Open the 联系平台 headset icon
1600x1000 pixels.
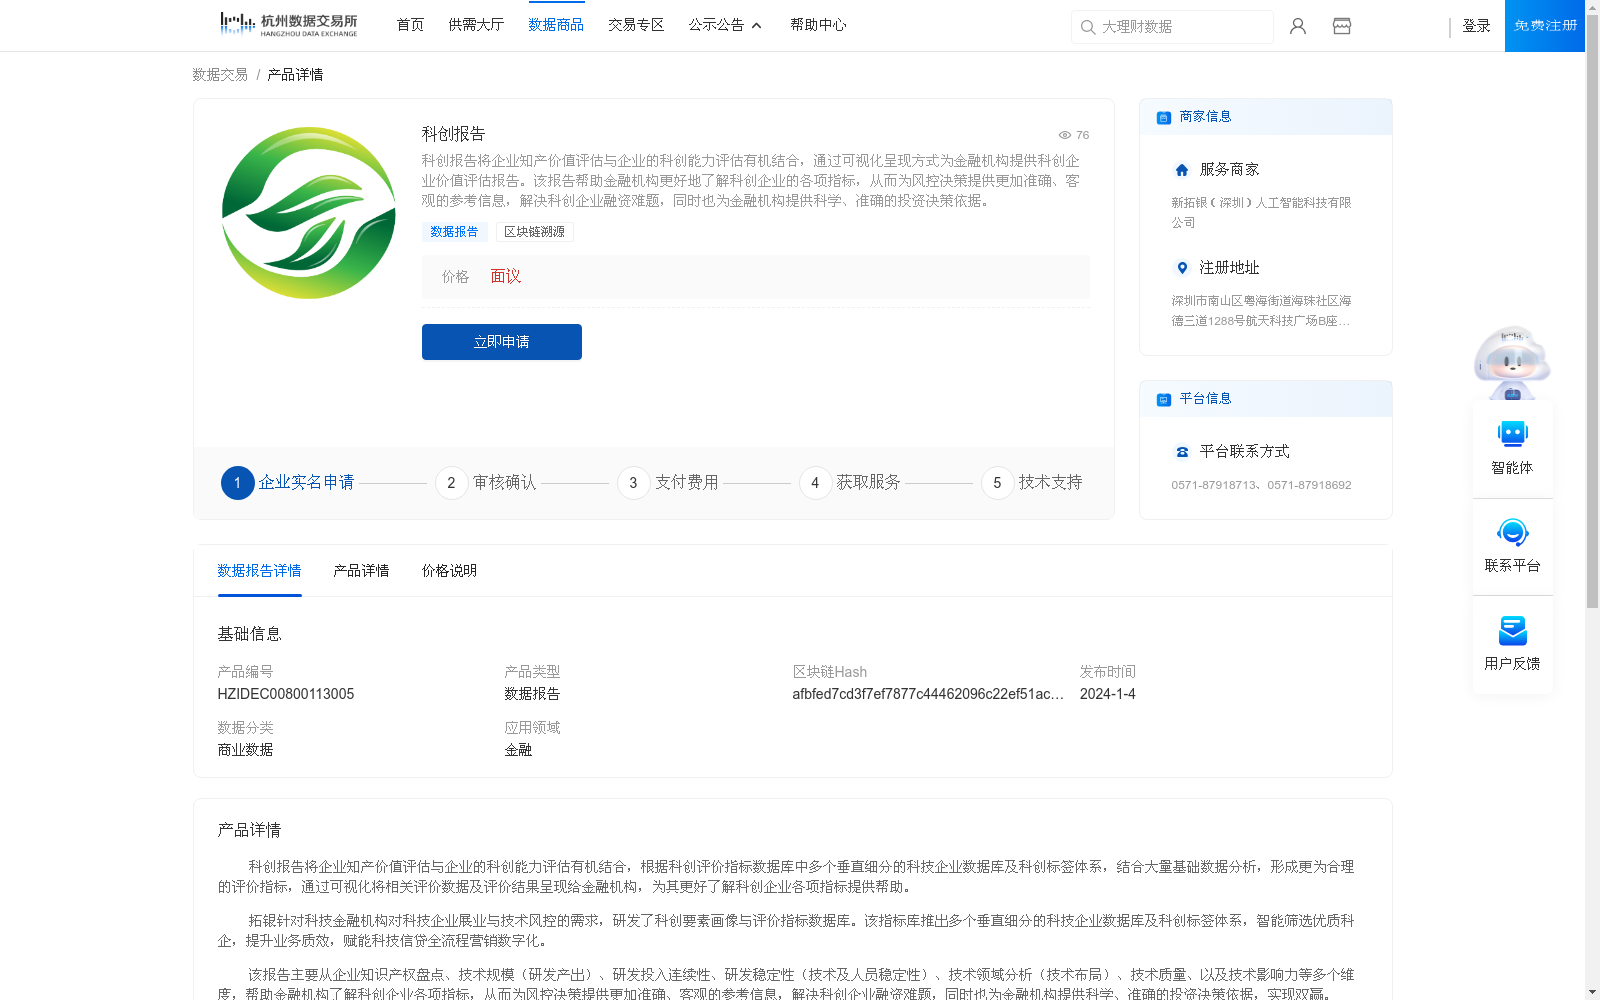(1512, 532)
